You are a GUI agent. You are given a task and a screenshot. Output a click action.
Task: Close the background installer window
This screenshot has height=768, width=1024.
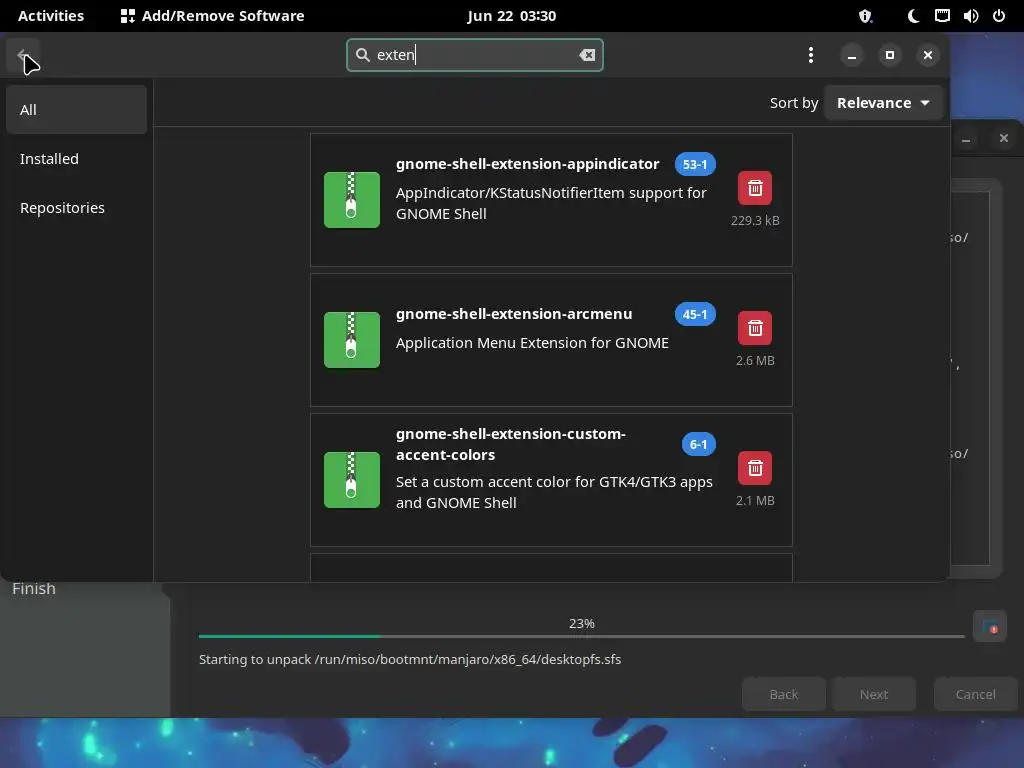point(1004,138)
